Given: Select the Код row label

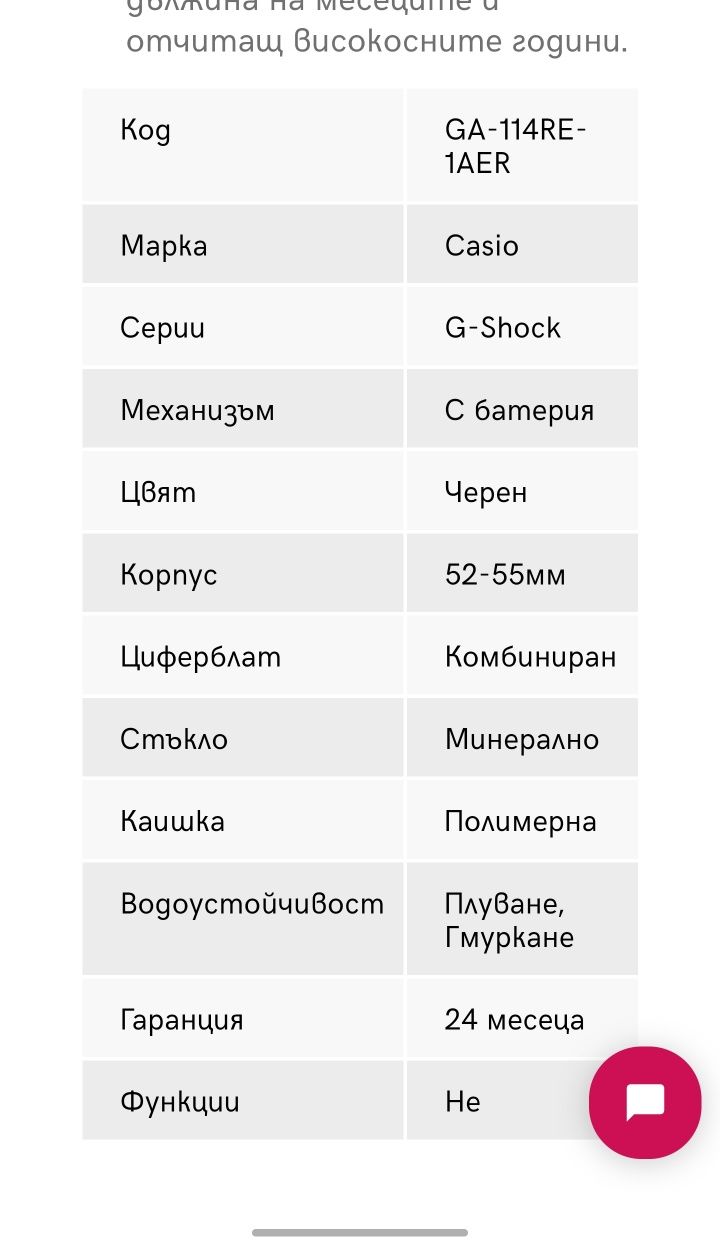Looking at the screenshot, I should [x=146, y=131].
